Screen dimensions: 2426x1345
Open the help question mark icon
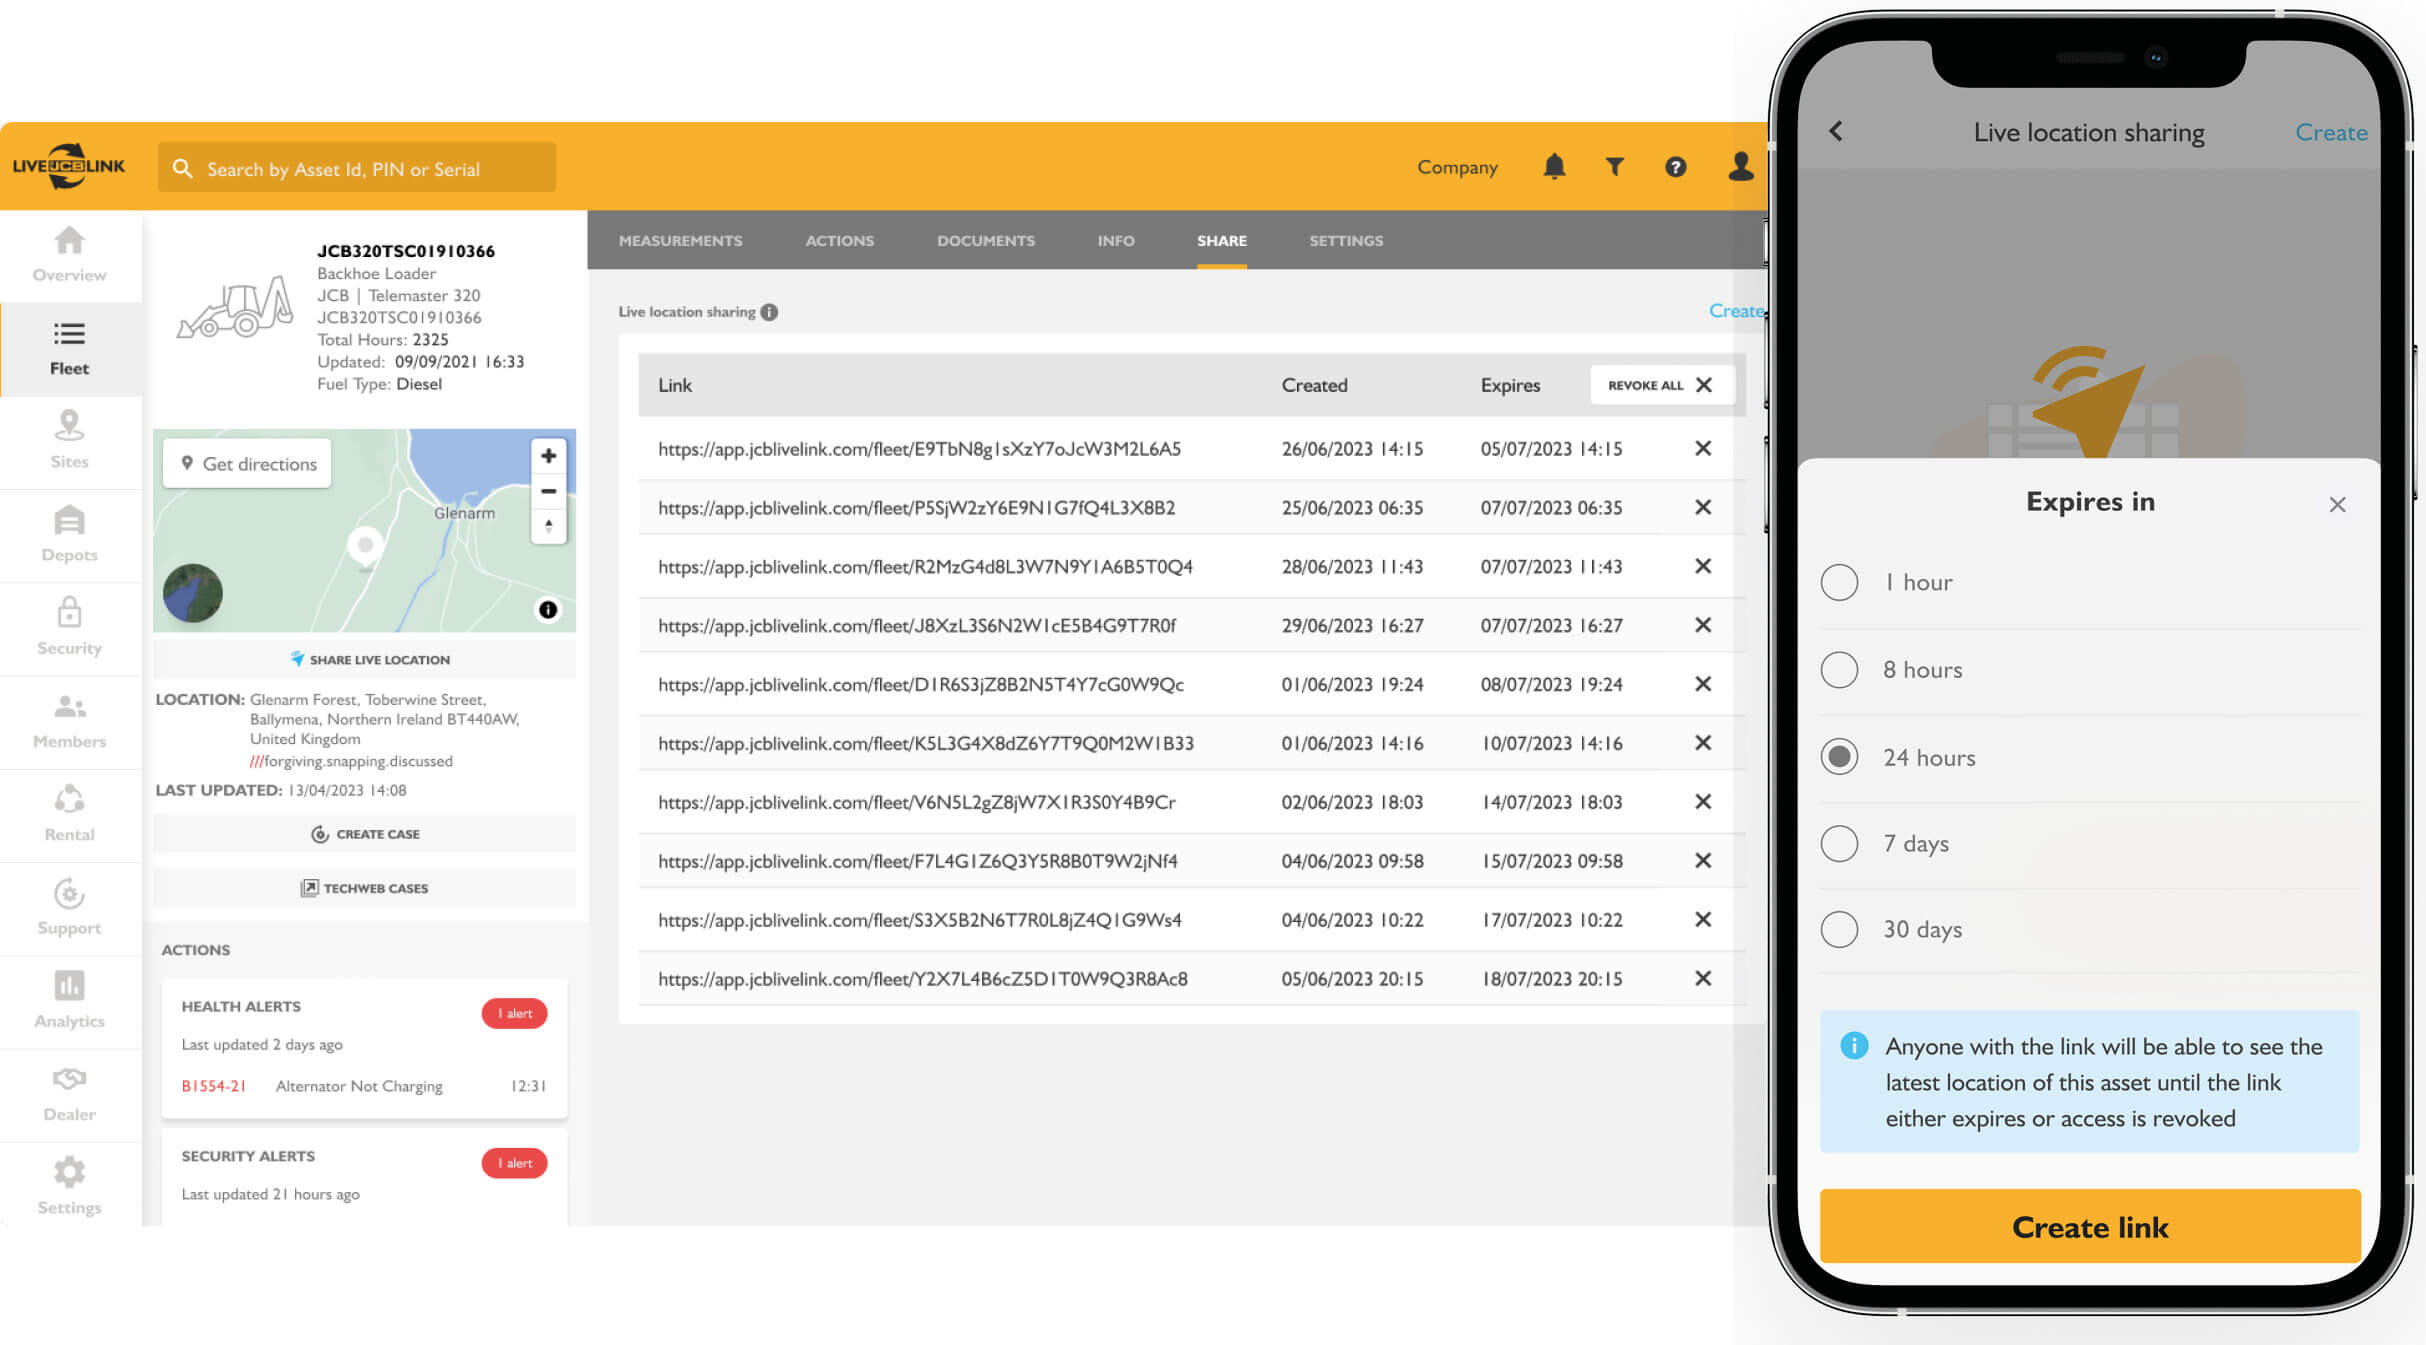click(1675, 167)
